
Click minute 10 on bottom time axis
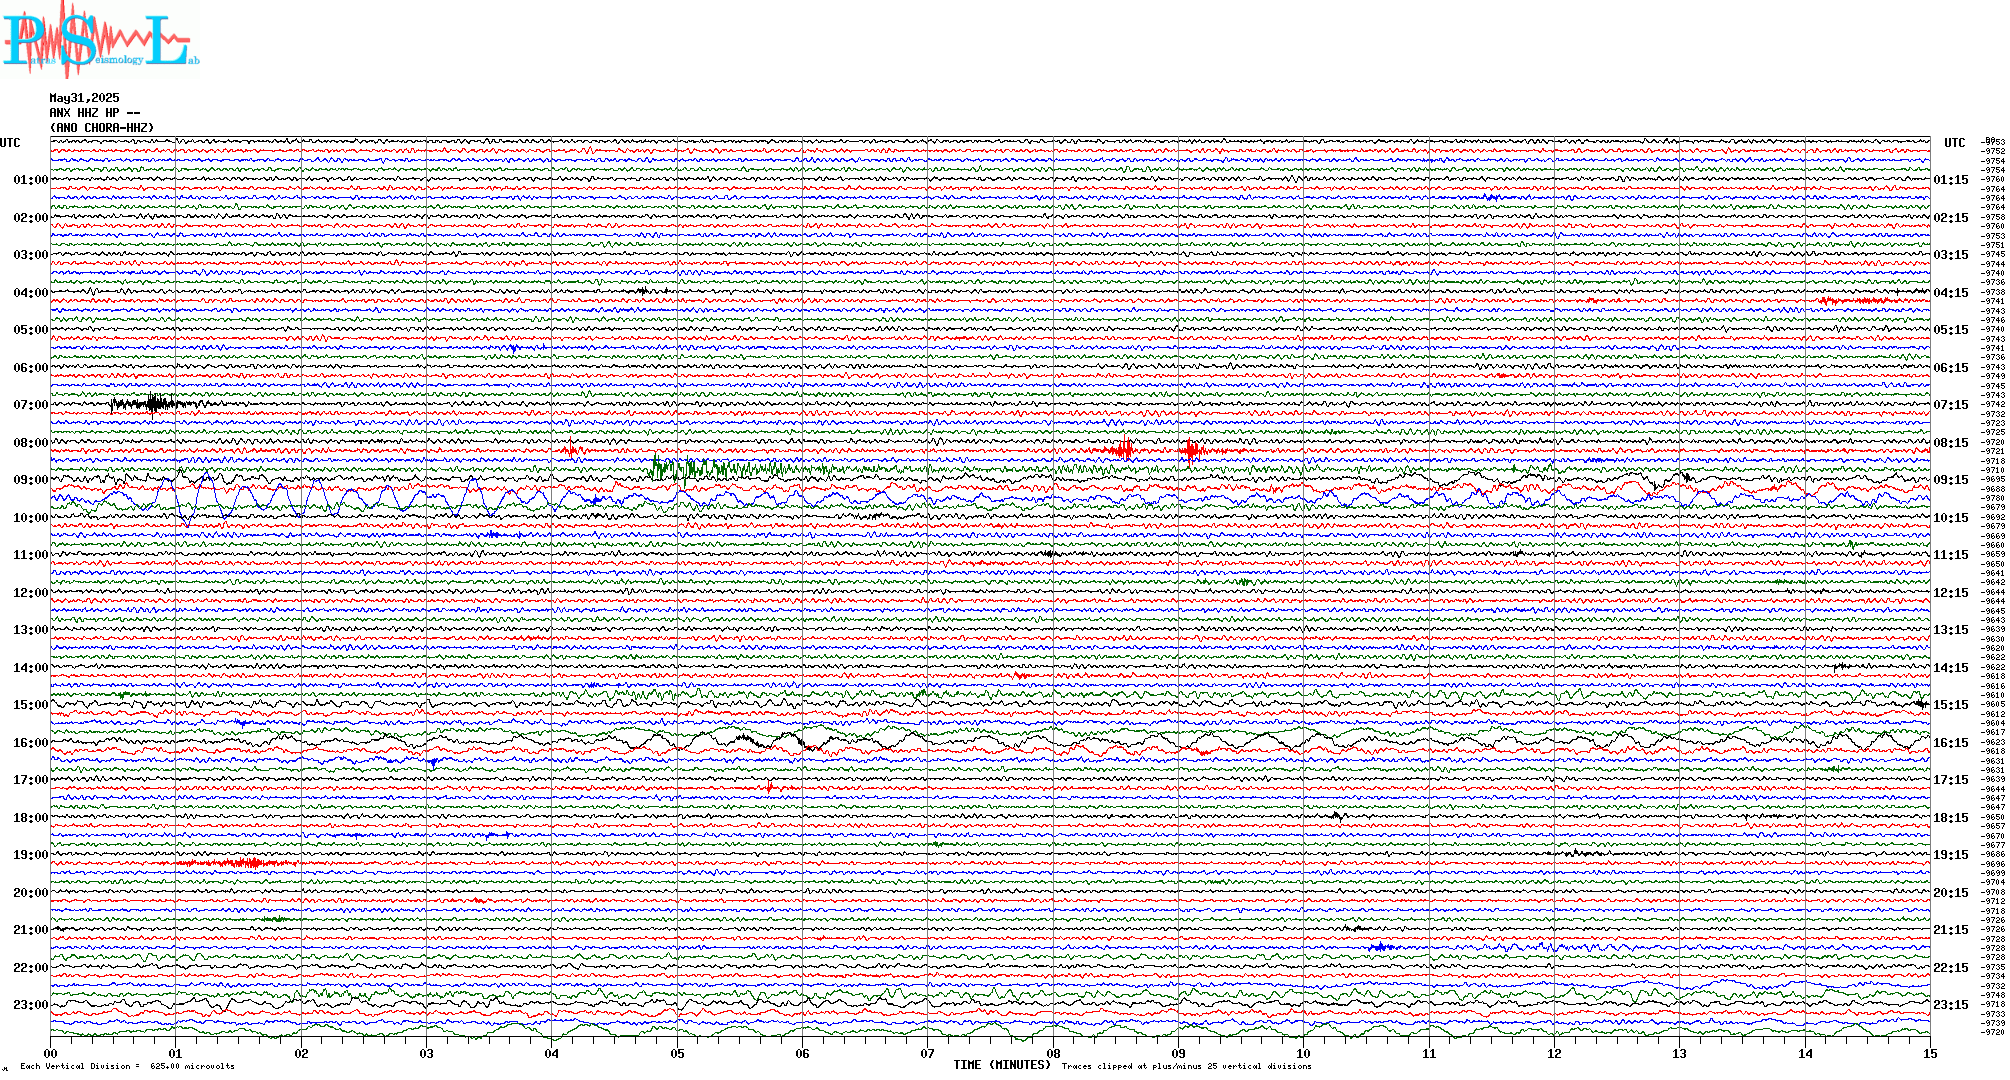(1303, 1054)
